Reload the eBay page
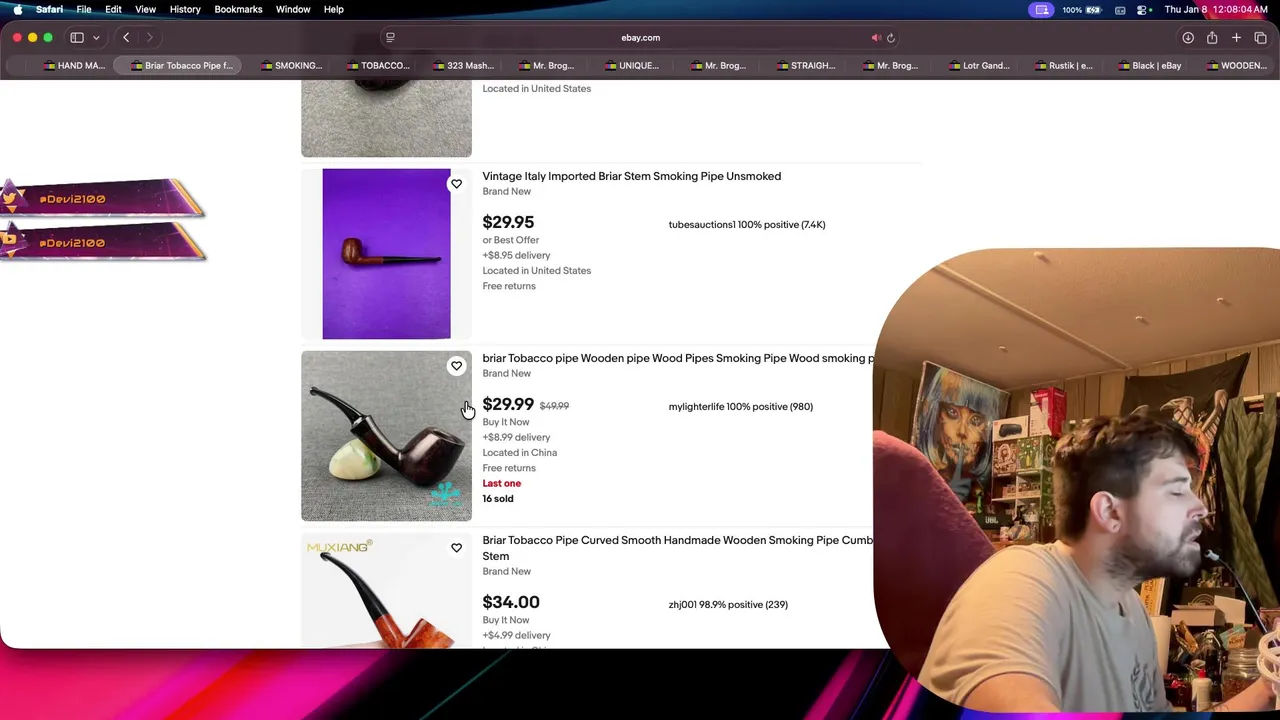 click(890, 38)
